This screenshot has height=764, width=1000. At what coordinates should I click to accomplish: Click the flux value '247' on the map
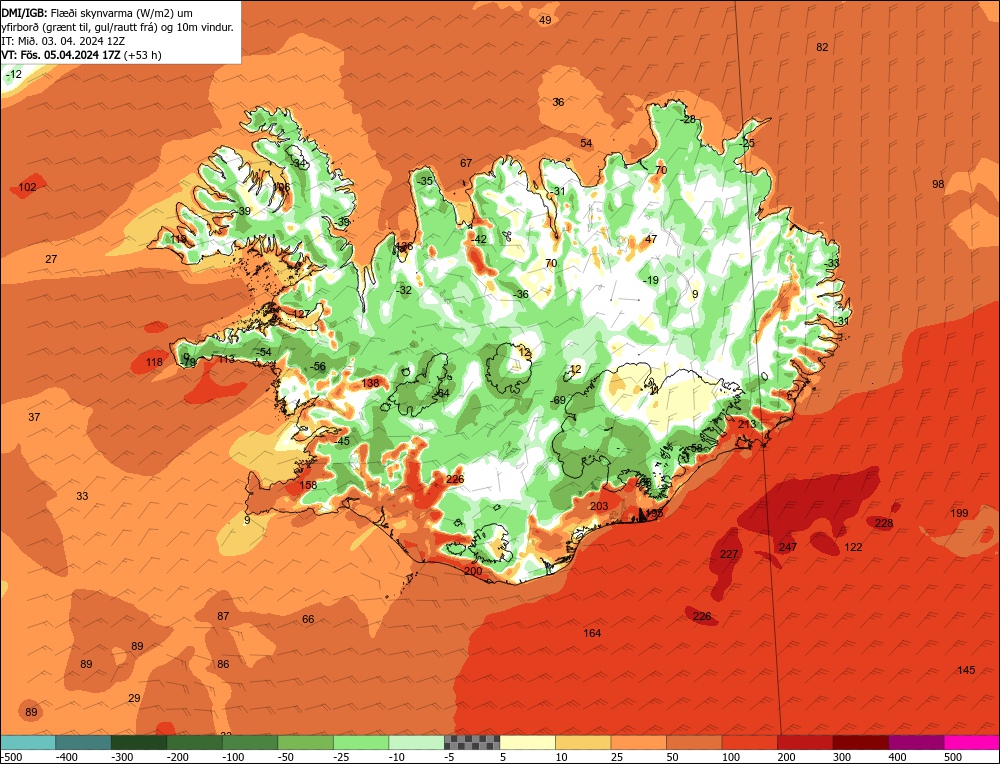point(788,547)
